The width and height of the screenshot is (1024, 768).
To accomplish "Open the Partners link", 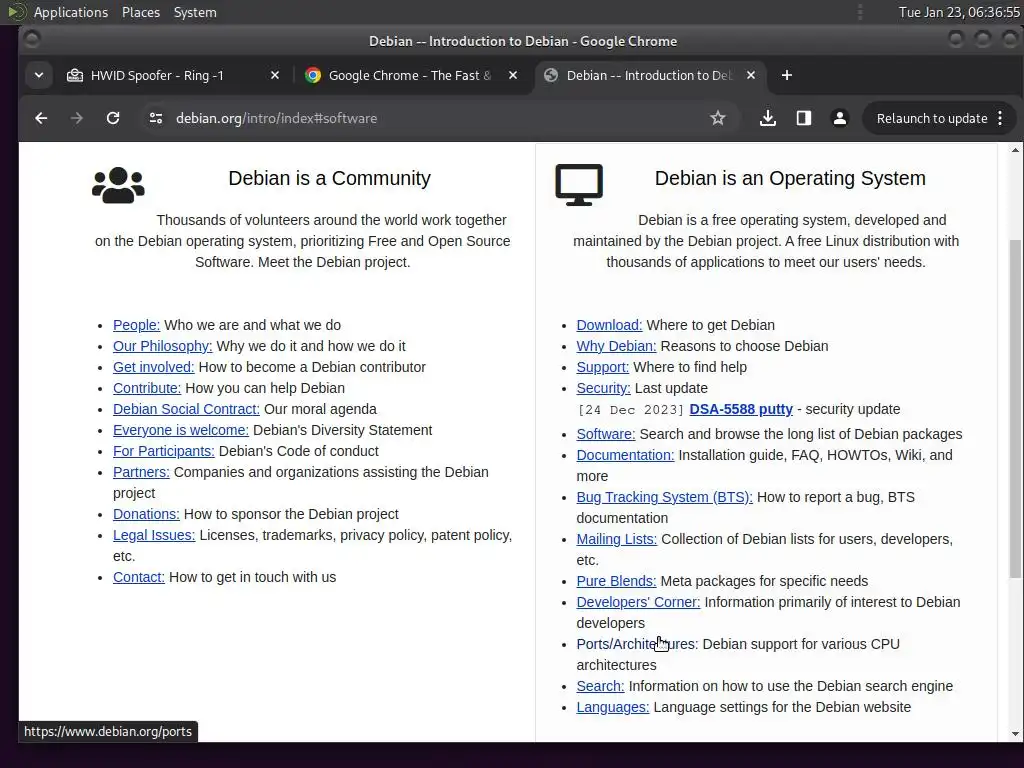I will pyautogui.click(x=141, y=472).
